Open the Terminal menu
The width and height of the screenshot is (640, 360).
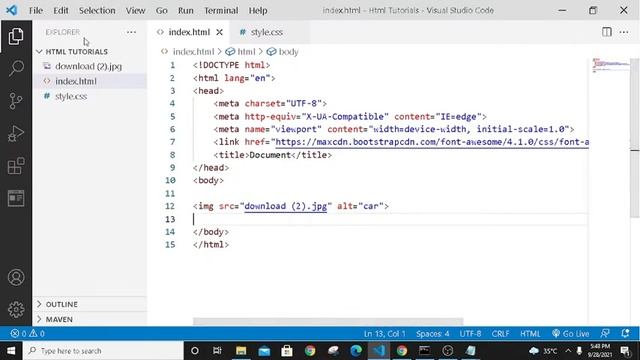[221, 10]
